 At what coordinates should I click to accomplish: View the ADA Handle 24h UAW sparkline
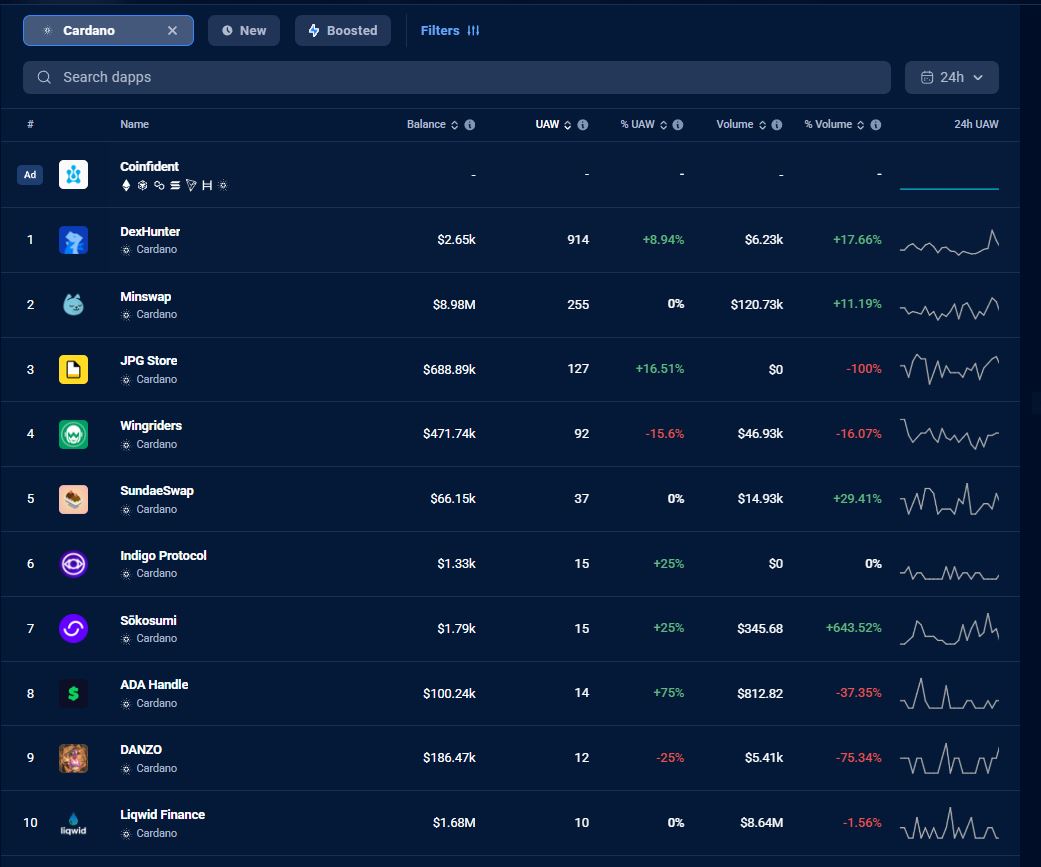949,694
